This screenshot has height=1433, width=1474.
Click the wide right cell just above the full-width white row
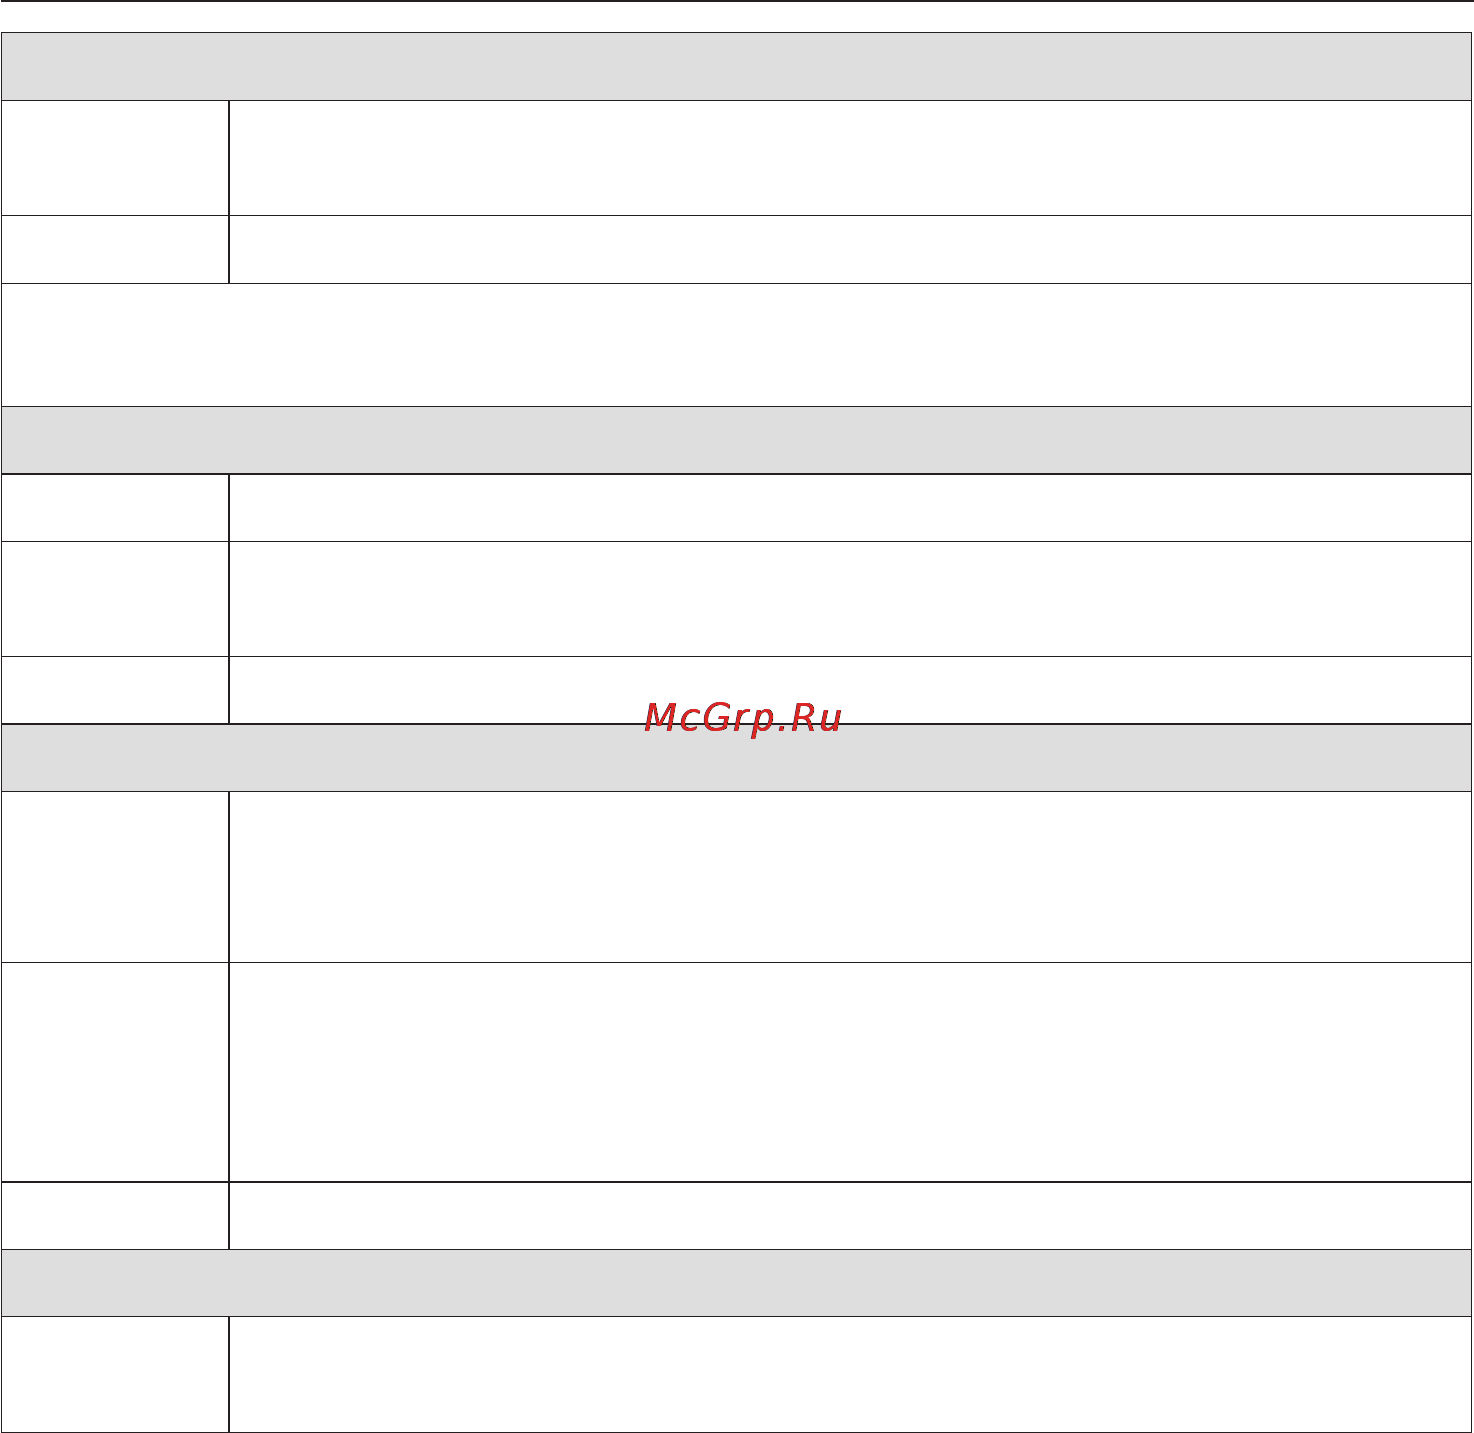[850, 250]
